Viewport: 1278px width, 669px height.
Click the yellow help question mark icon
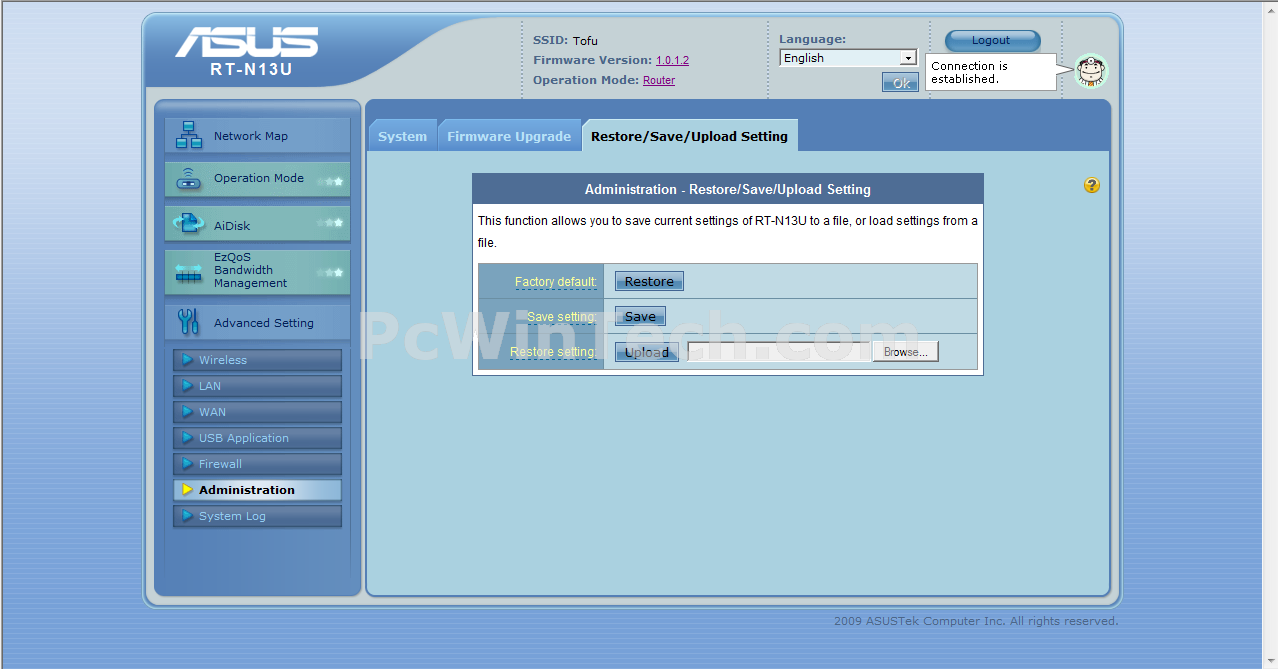coord(1091,185)
